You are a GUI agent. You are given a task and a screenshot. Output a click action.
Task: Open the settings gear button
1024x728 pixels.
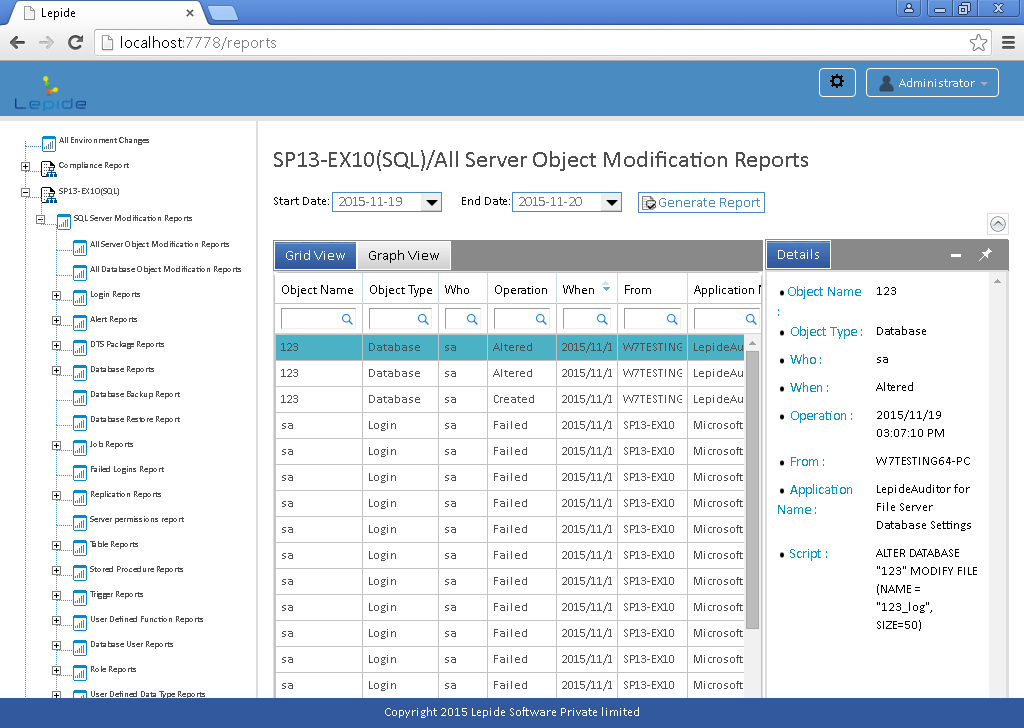(837, 82)
